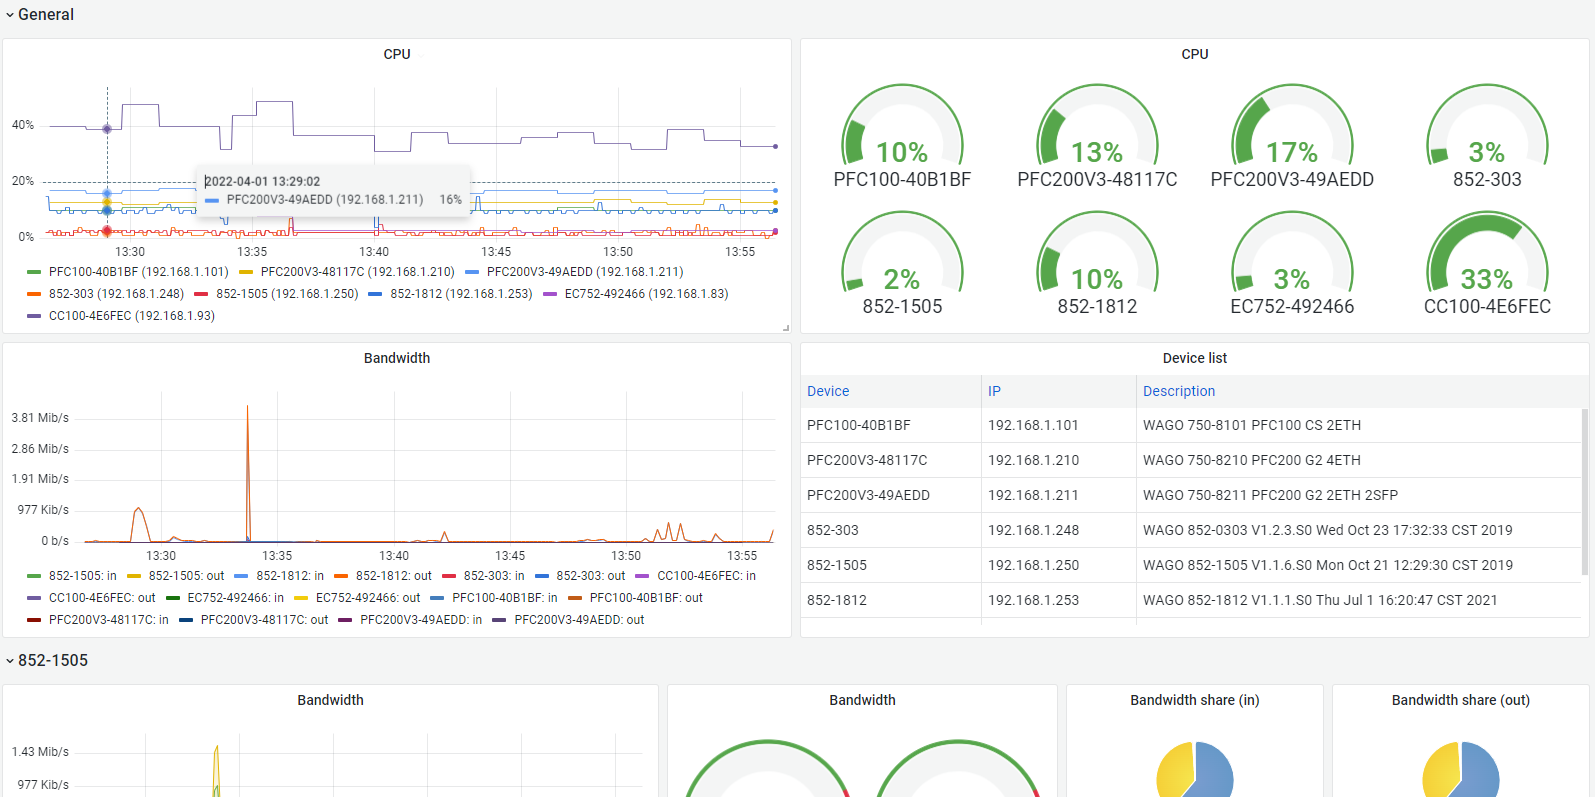1595x797 pixels.
Task: Click the PFC100-40B1BF 10% gauge
Action: click(x=902, y=135)
